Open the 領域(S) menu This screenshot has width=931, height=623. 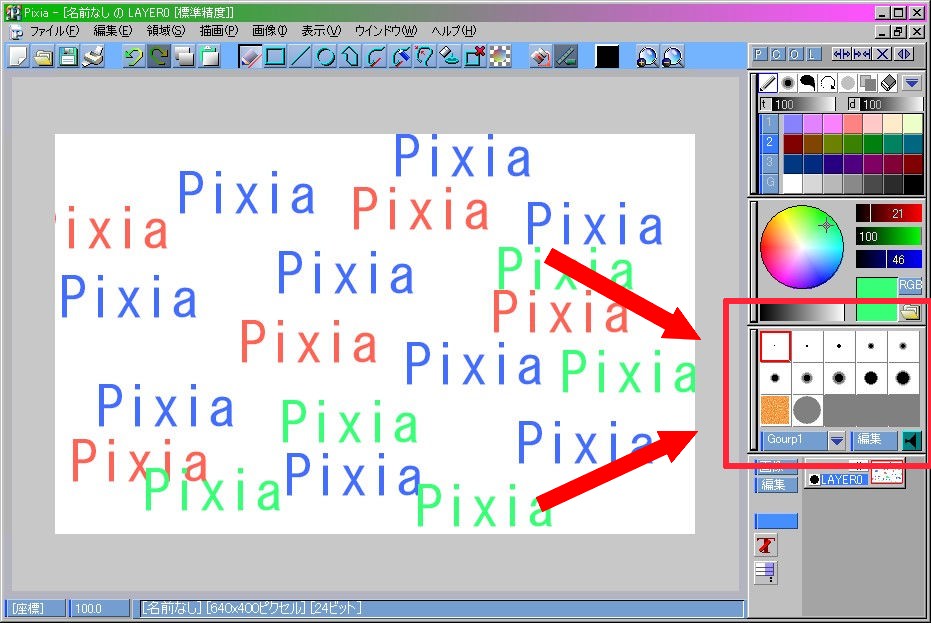point(166,31)
